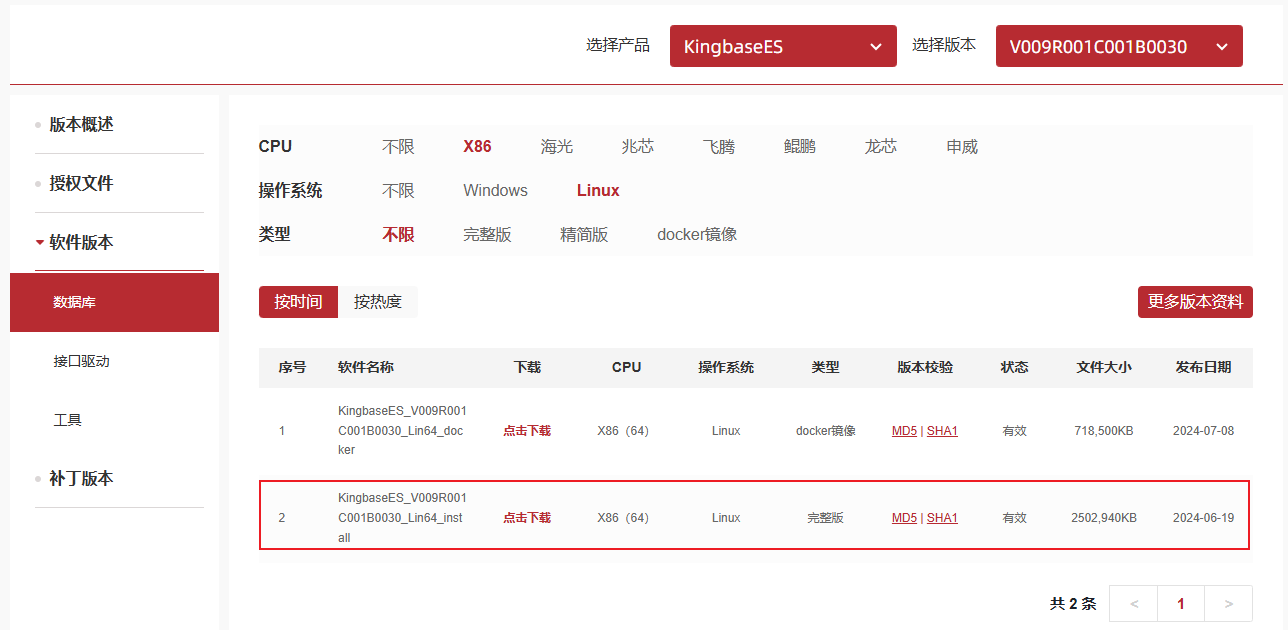Select page 1 in pagination

(x=1181, y=604)
